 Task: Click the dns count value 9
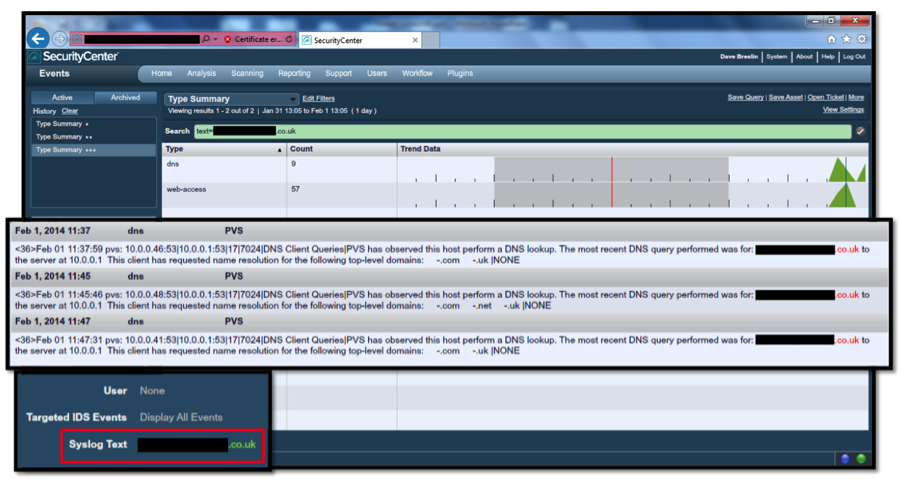click(293, 164)
